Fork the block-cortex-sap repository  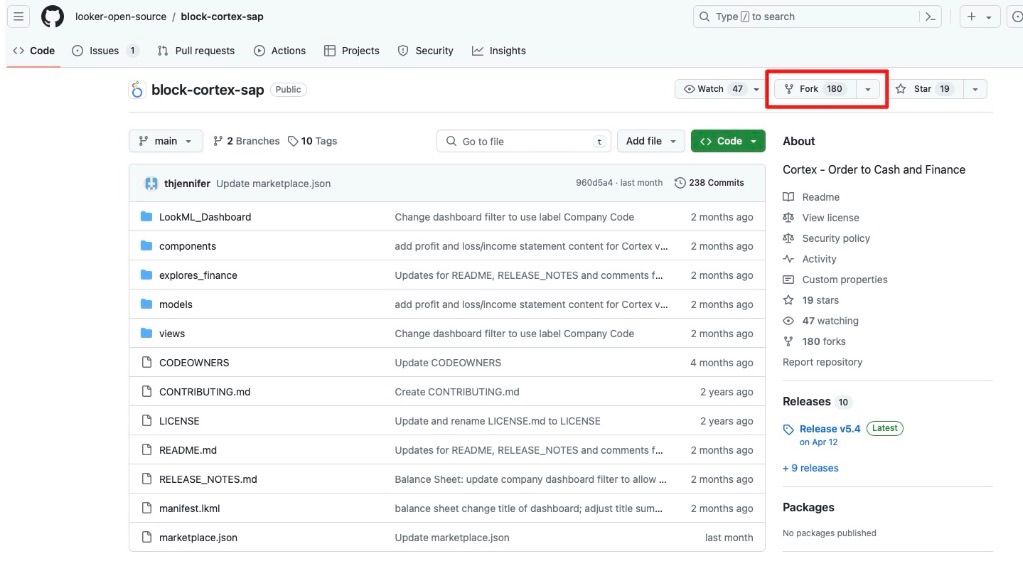coord(816,89)
